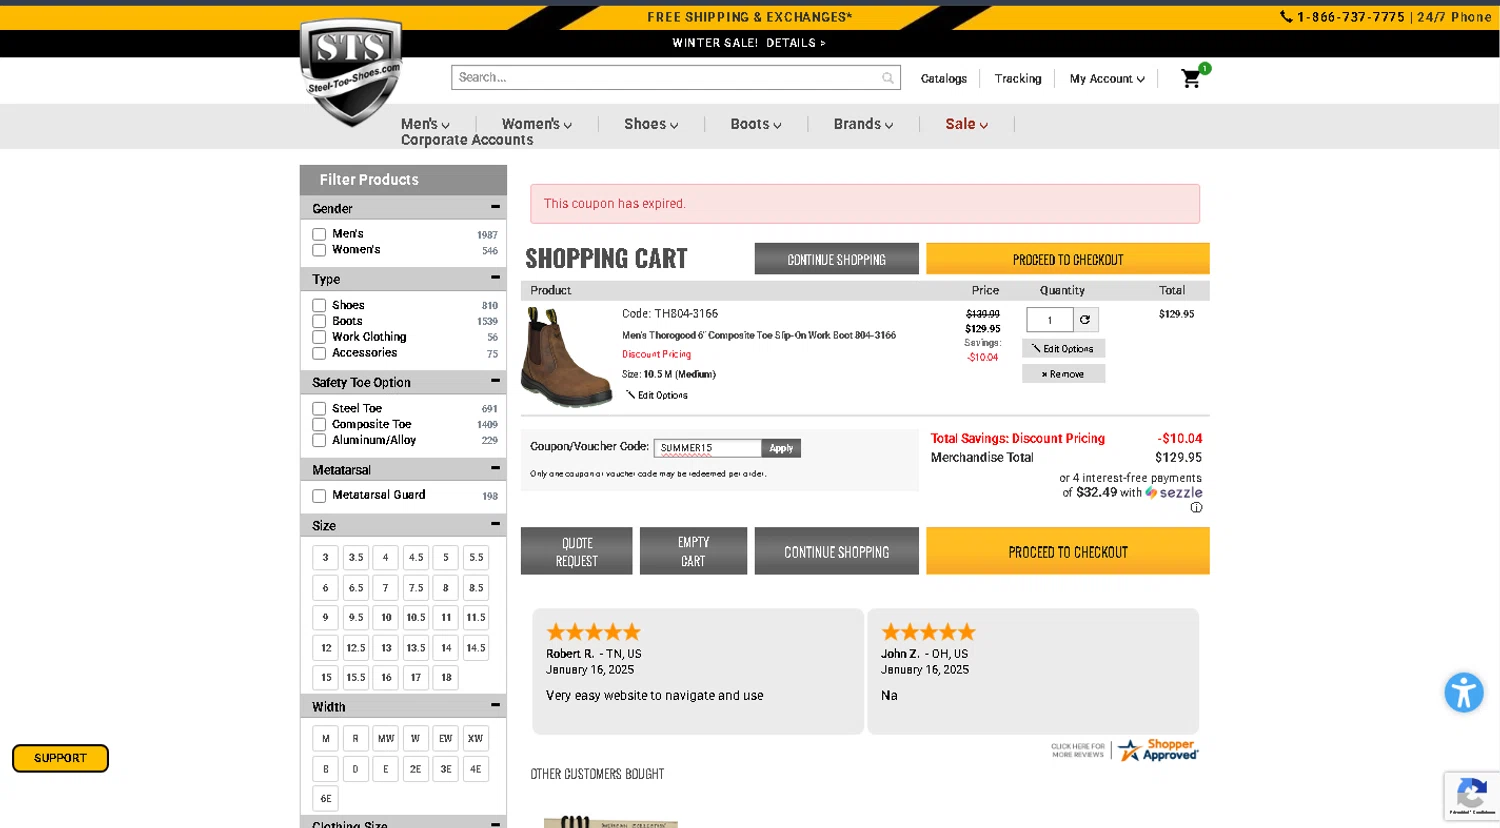Check the Shoes type filter
Viewport: 1500px width, 828px height.
tap(319, 306)
